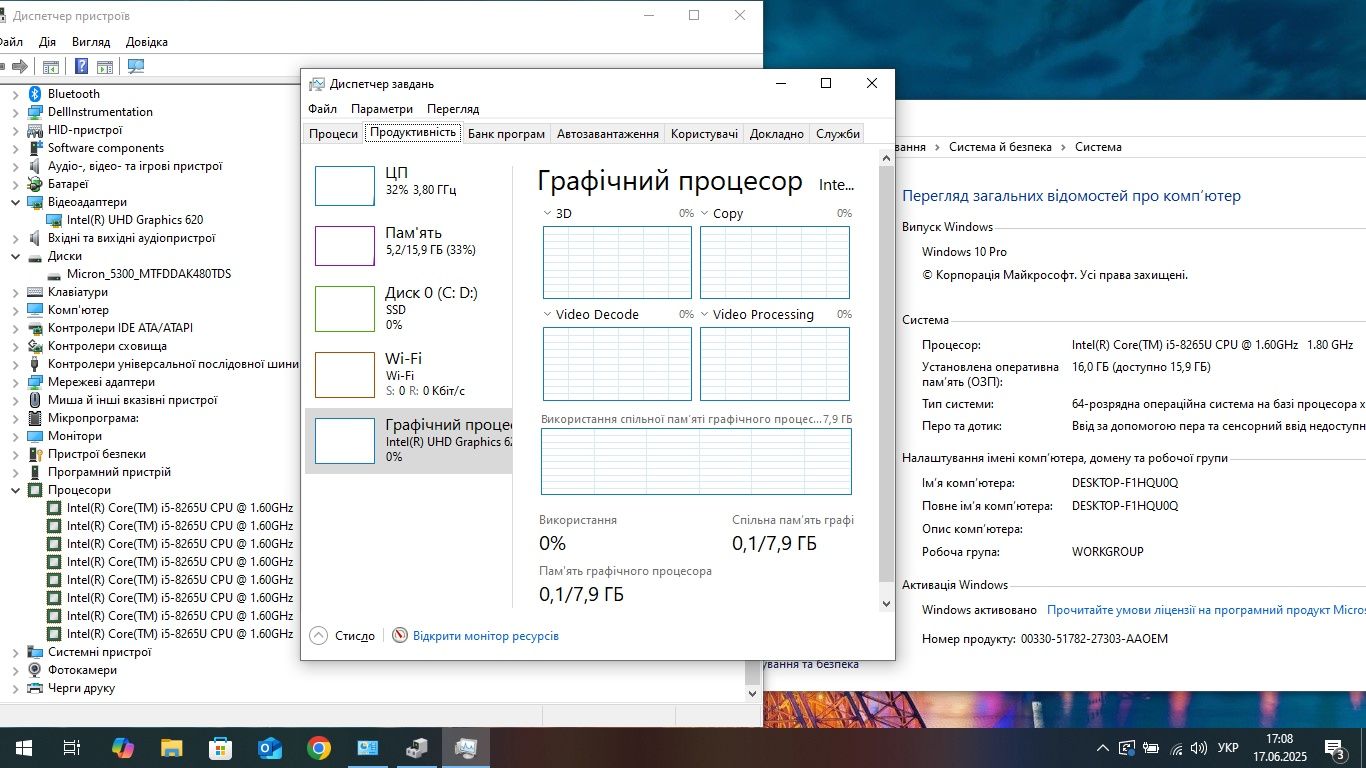This screenshot has height=768, width=1366.
Task: Switch to the Автозавантаження tab
Action: (x=607, y=133)
